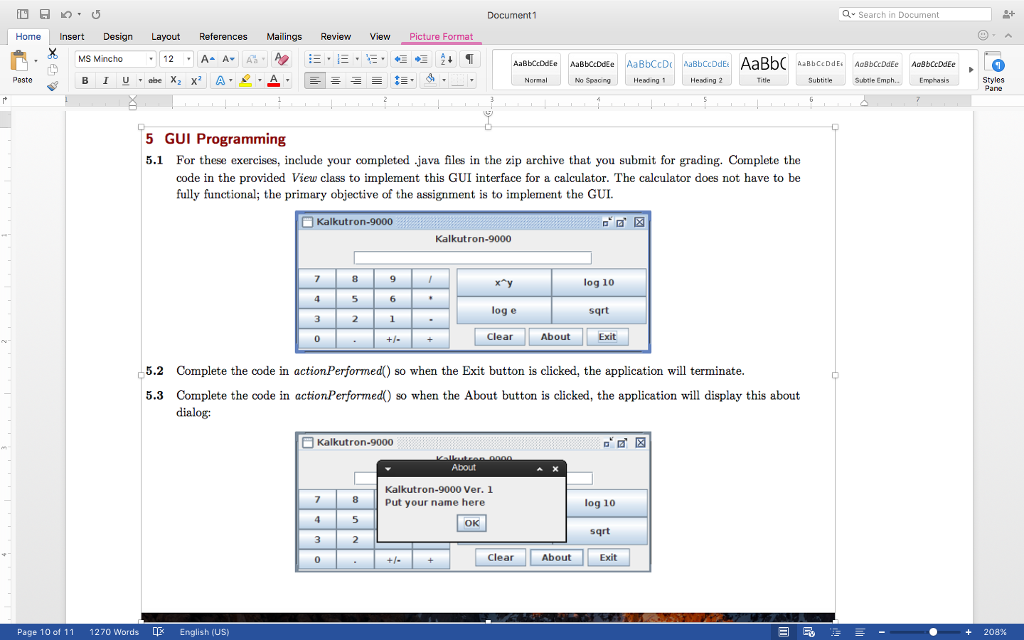Toggle Bold formatting
The width and height of the screenshot is (1024, 640).
(x=85, y=80)
